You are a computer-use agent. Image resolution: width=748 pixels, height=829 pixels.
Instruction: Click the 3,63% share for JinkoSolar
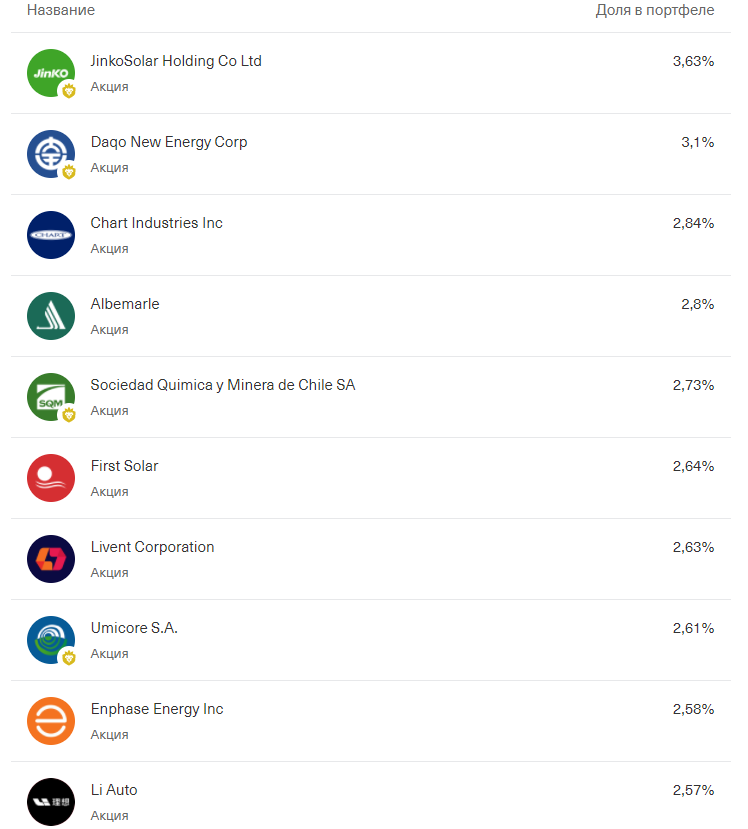[693, 61]
